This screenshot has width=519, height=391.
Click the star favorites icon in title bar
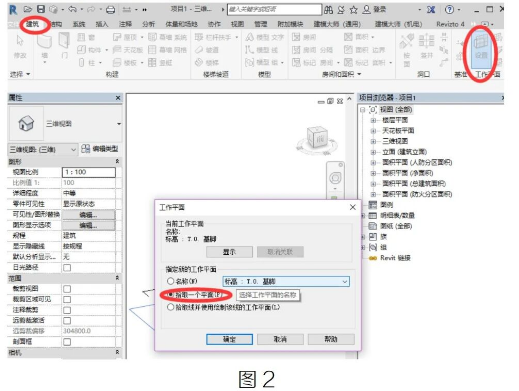click(353, 10)
